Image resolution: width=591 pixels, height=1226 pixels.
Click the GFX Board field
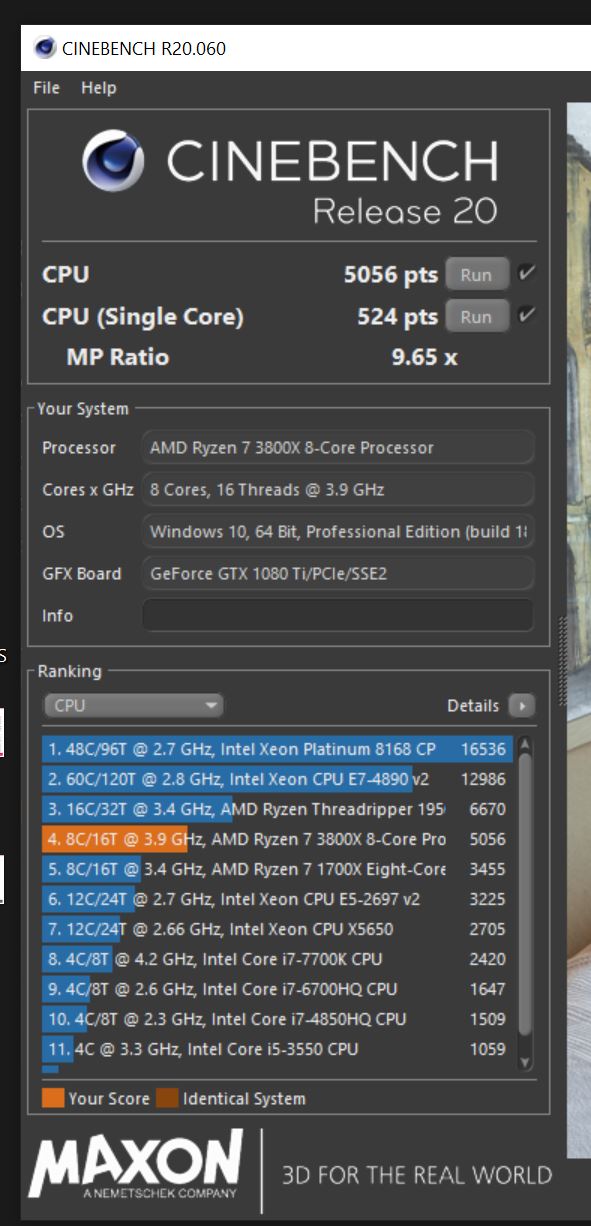(x=338, y=573)
